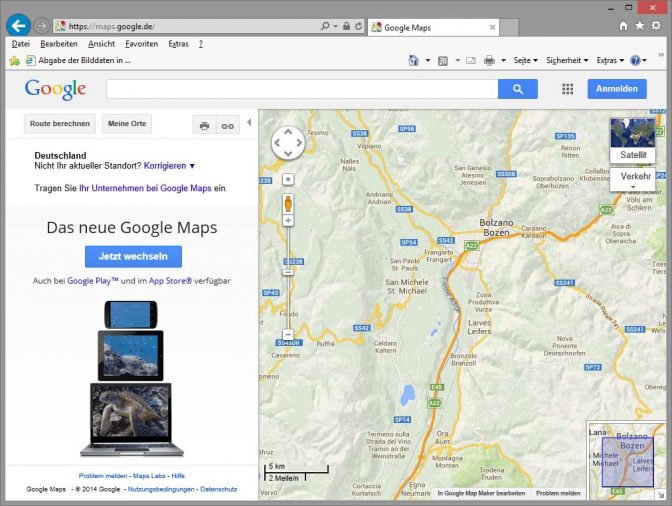Go back with the browser back arrow
Viewport: 672px width, 506px height.
[18, 26]
